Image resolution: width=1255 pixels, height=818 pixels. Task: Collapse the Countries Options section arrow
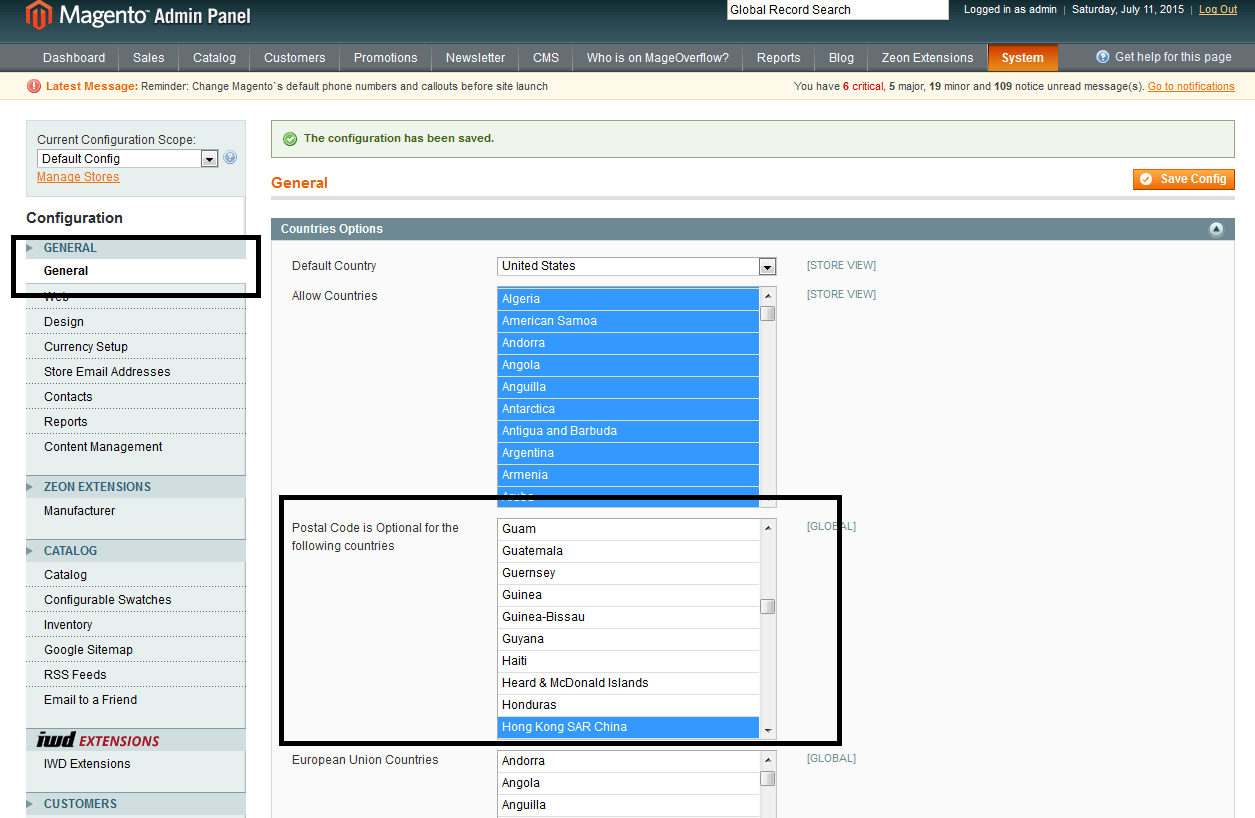point(1216,229)
